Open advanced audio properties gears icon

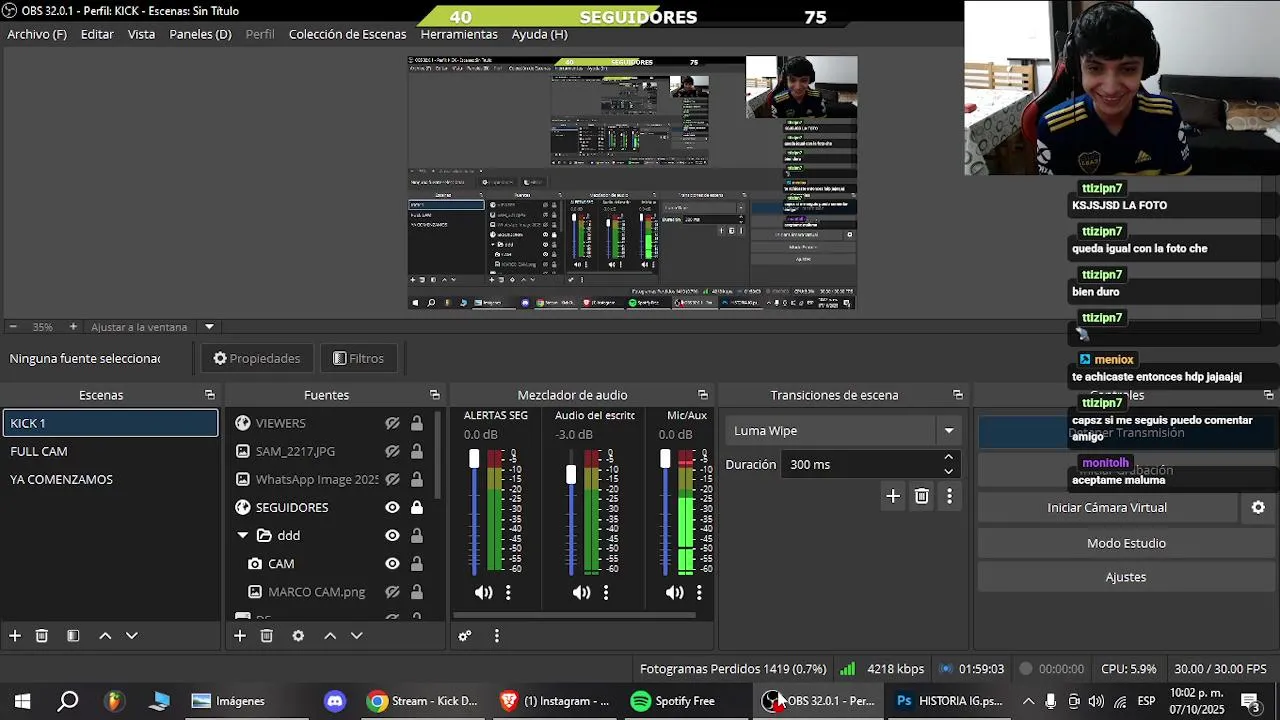tap(465, 636)
